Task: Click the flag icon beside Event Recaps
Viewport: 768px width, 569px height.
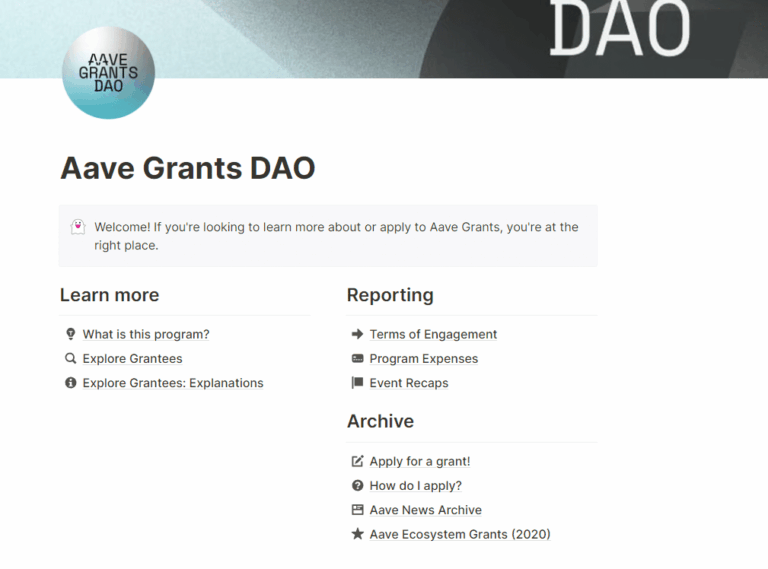Action: click(357, 382)
